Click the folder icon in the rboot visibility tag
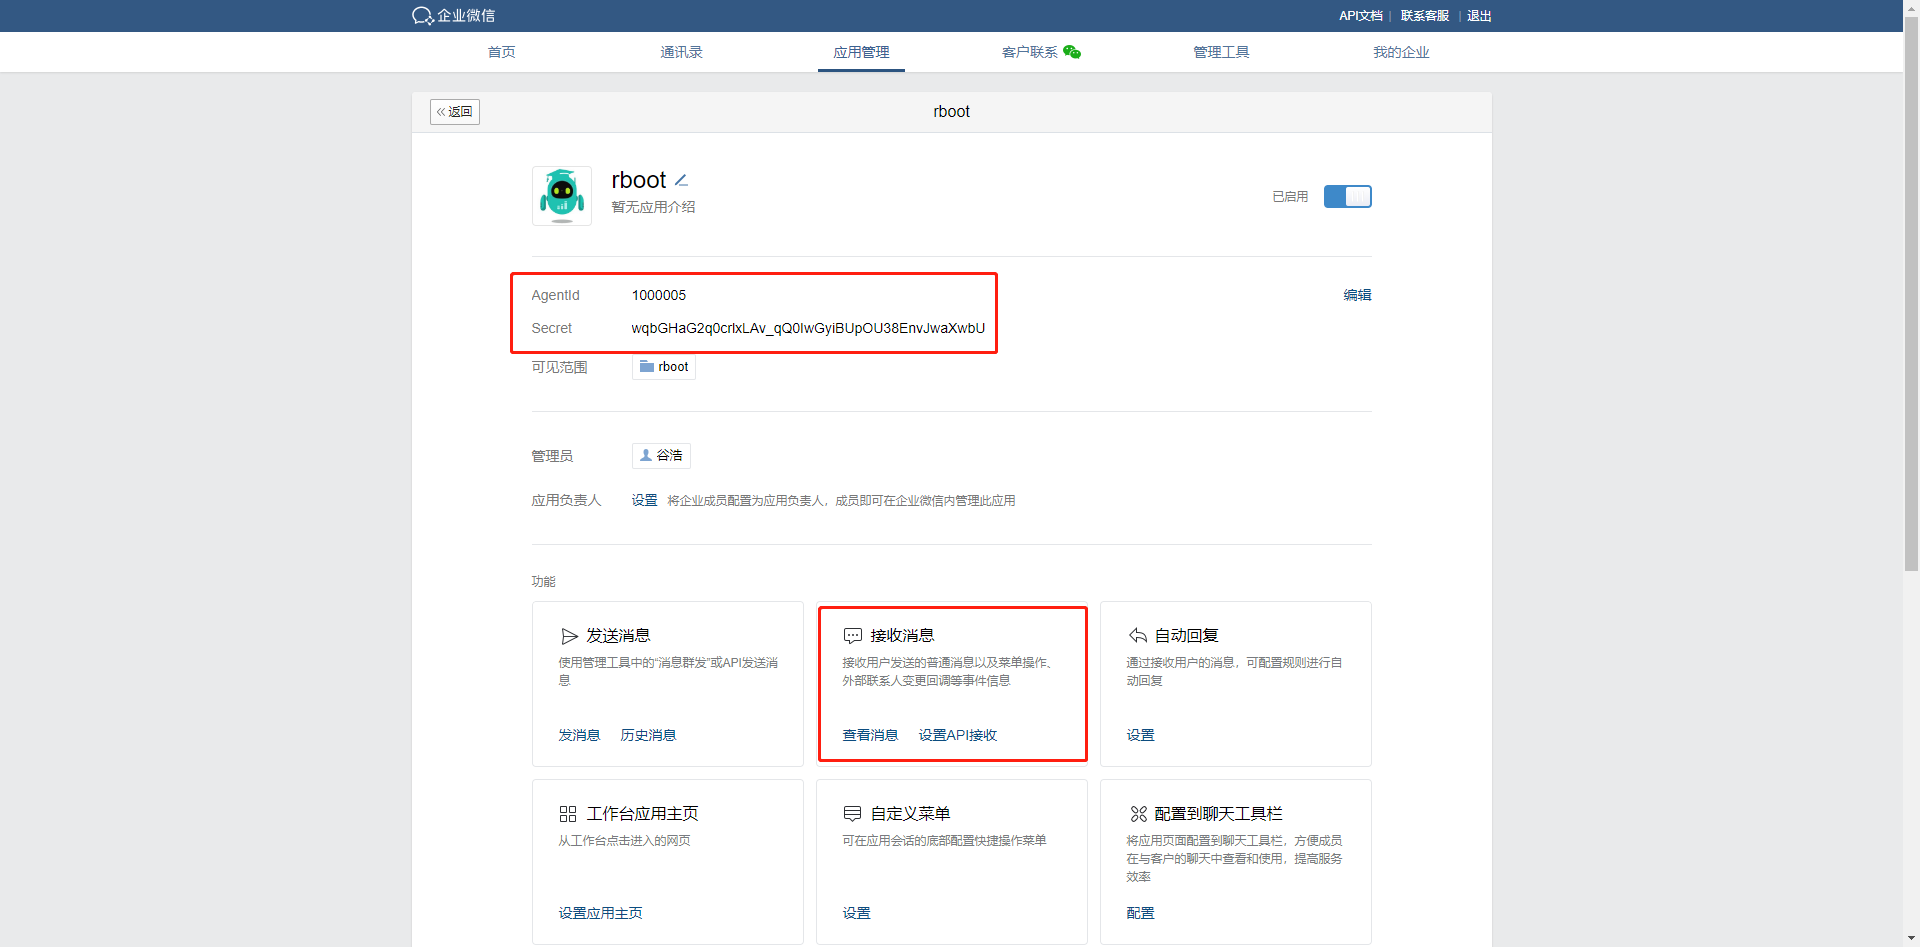Screen dimensions: 1920x947 click(x=646, y=366)
